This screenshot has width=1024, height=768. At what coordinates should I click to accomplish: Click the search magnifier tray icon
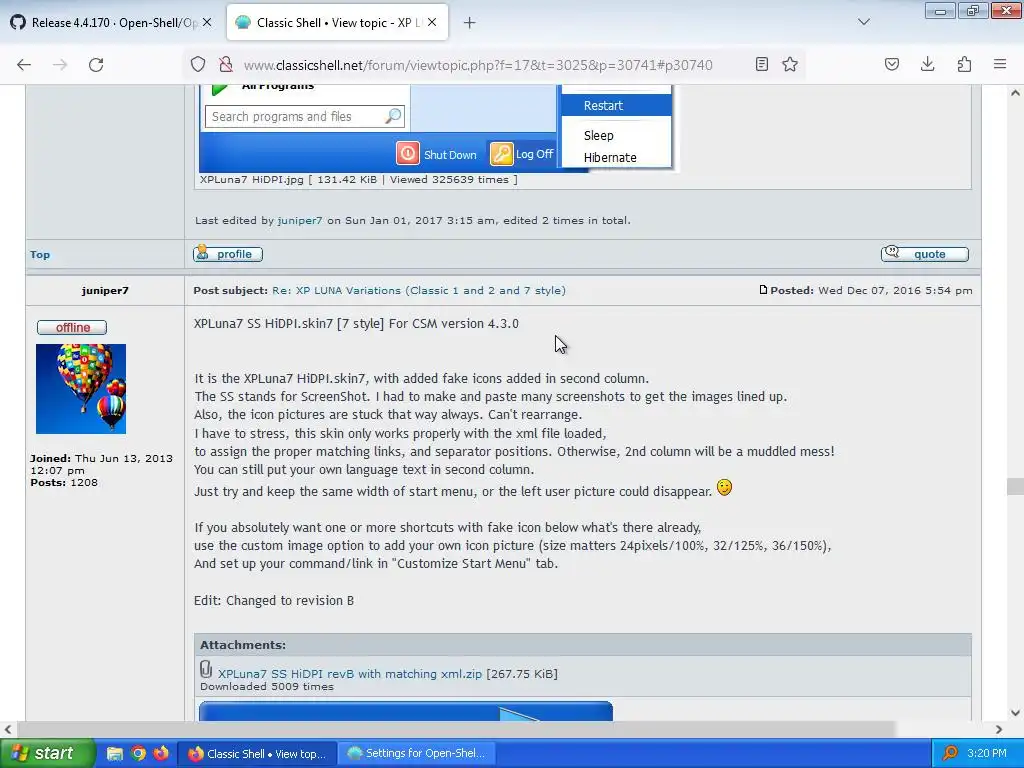pyautogui.click(x=950, y=754)
